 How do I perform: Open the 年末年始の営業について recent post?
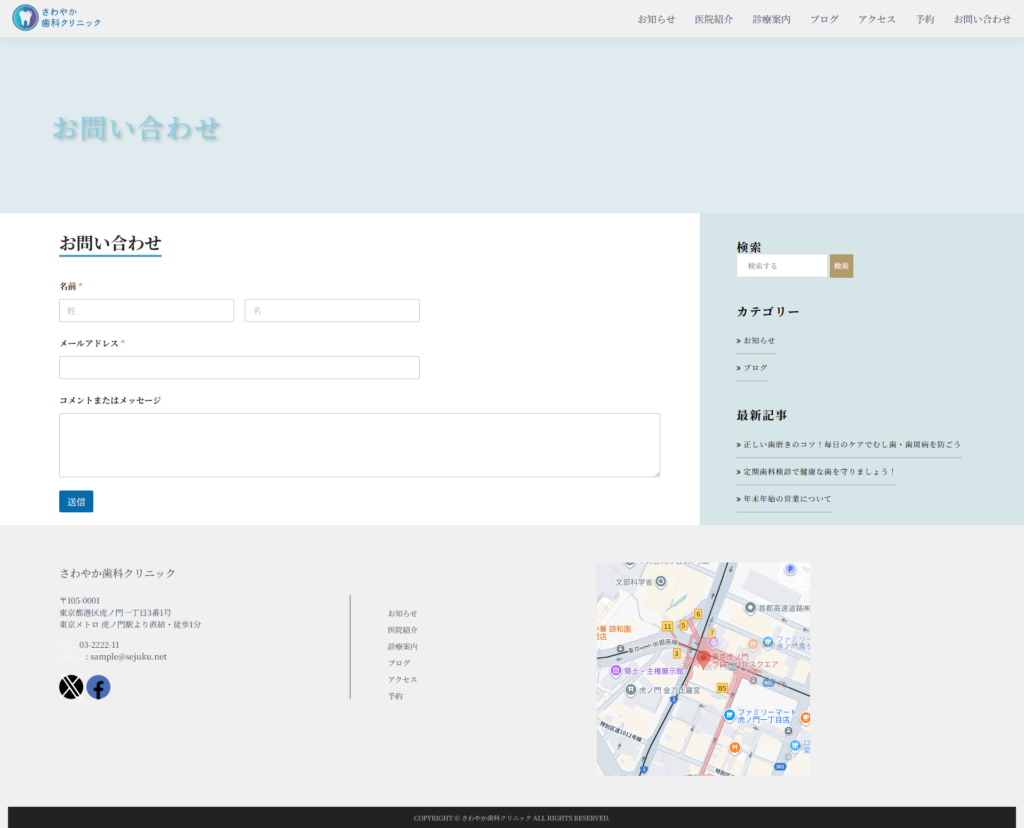[x=787, y=499]
